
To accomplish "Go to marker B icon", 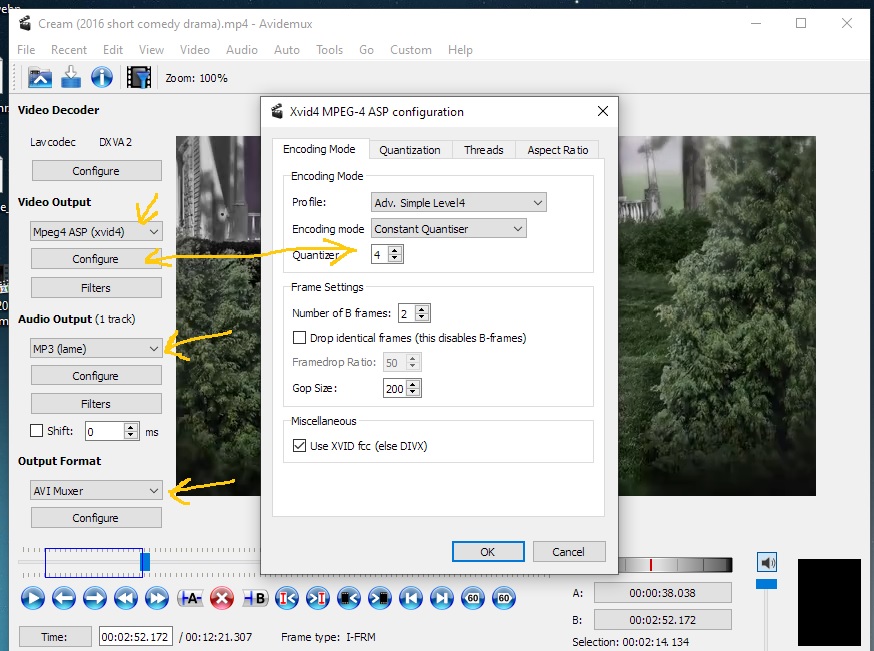I will (x=318, y=599).
